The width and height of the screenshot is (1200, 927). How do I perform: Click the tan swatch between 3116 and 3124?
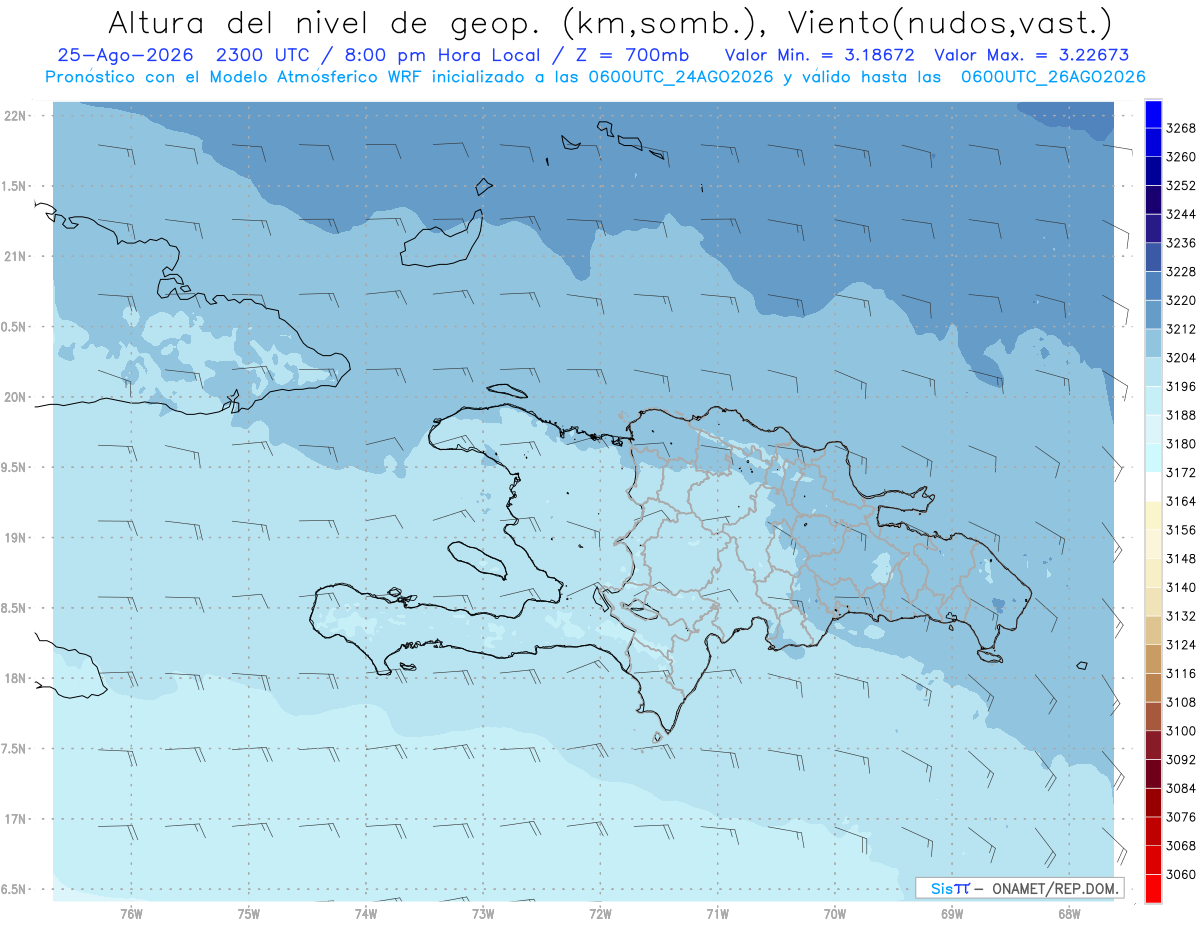click(1153, 659)
